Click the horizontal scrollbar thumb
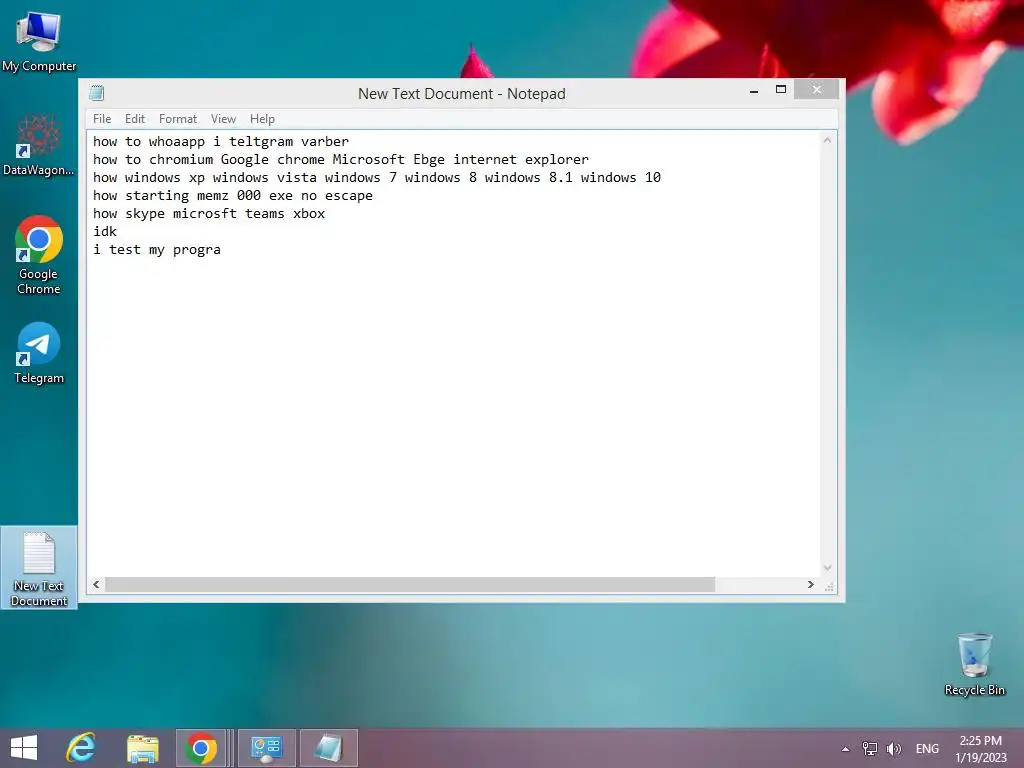This screenshot has height=768, width=1024. [x=410, y=584]
